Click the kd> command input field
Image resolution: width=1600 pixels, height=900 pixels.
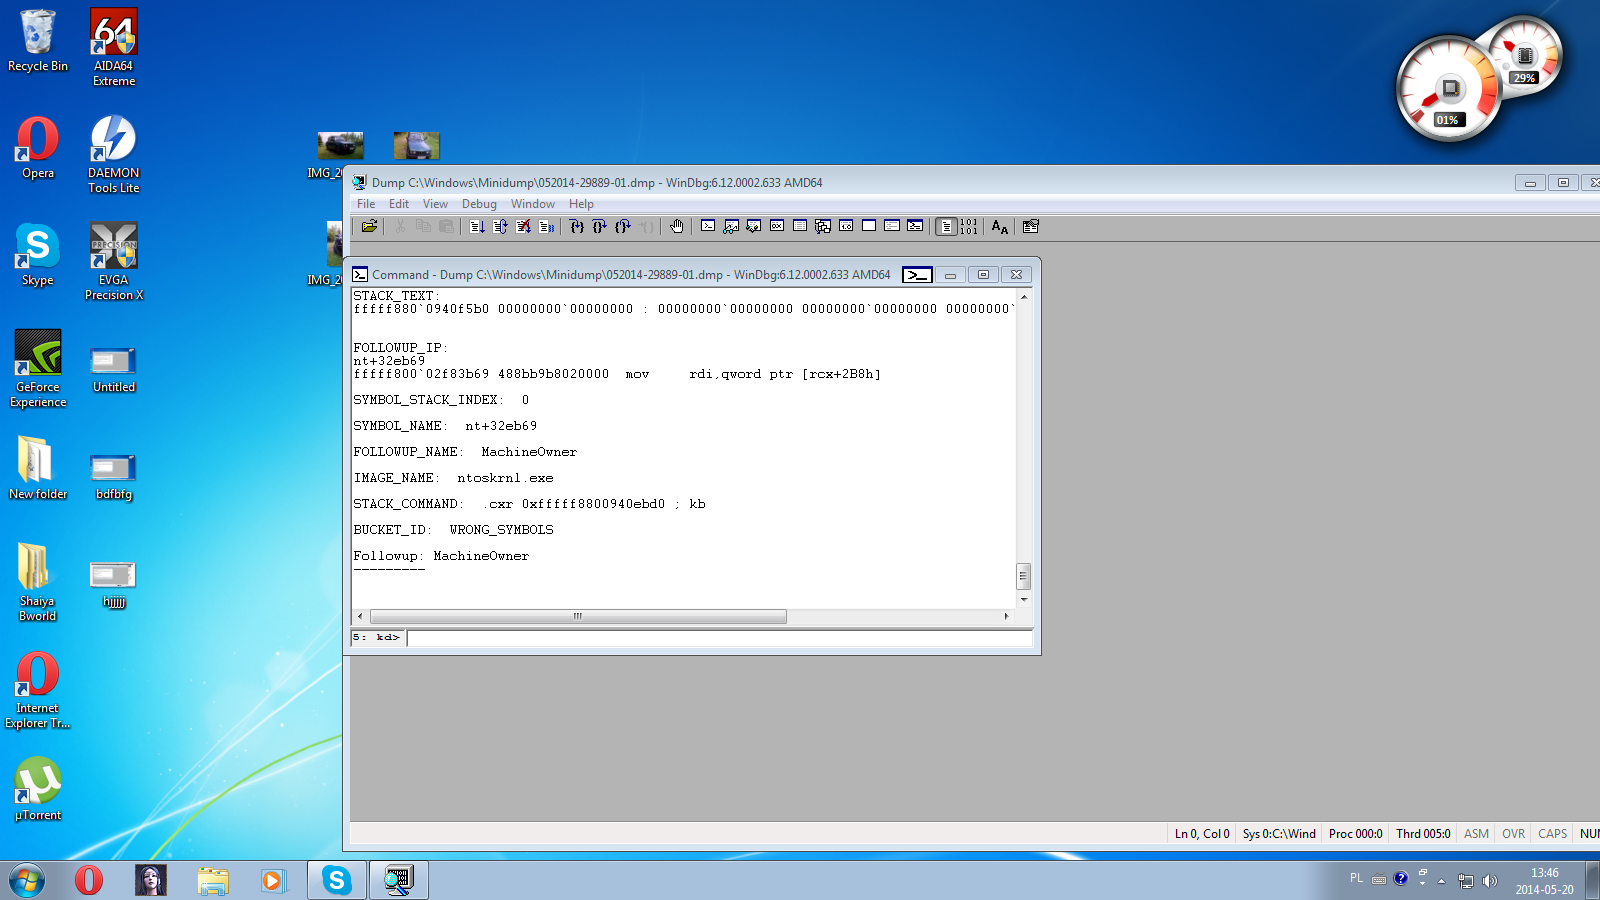[719, 638]
